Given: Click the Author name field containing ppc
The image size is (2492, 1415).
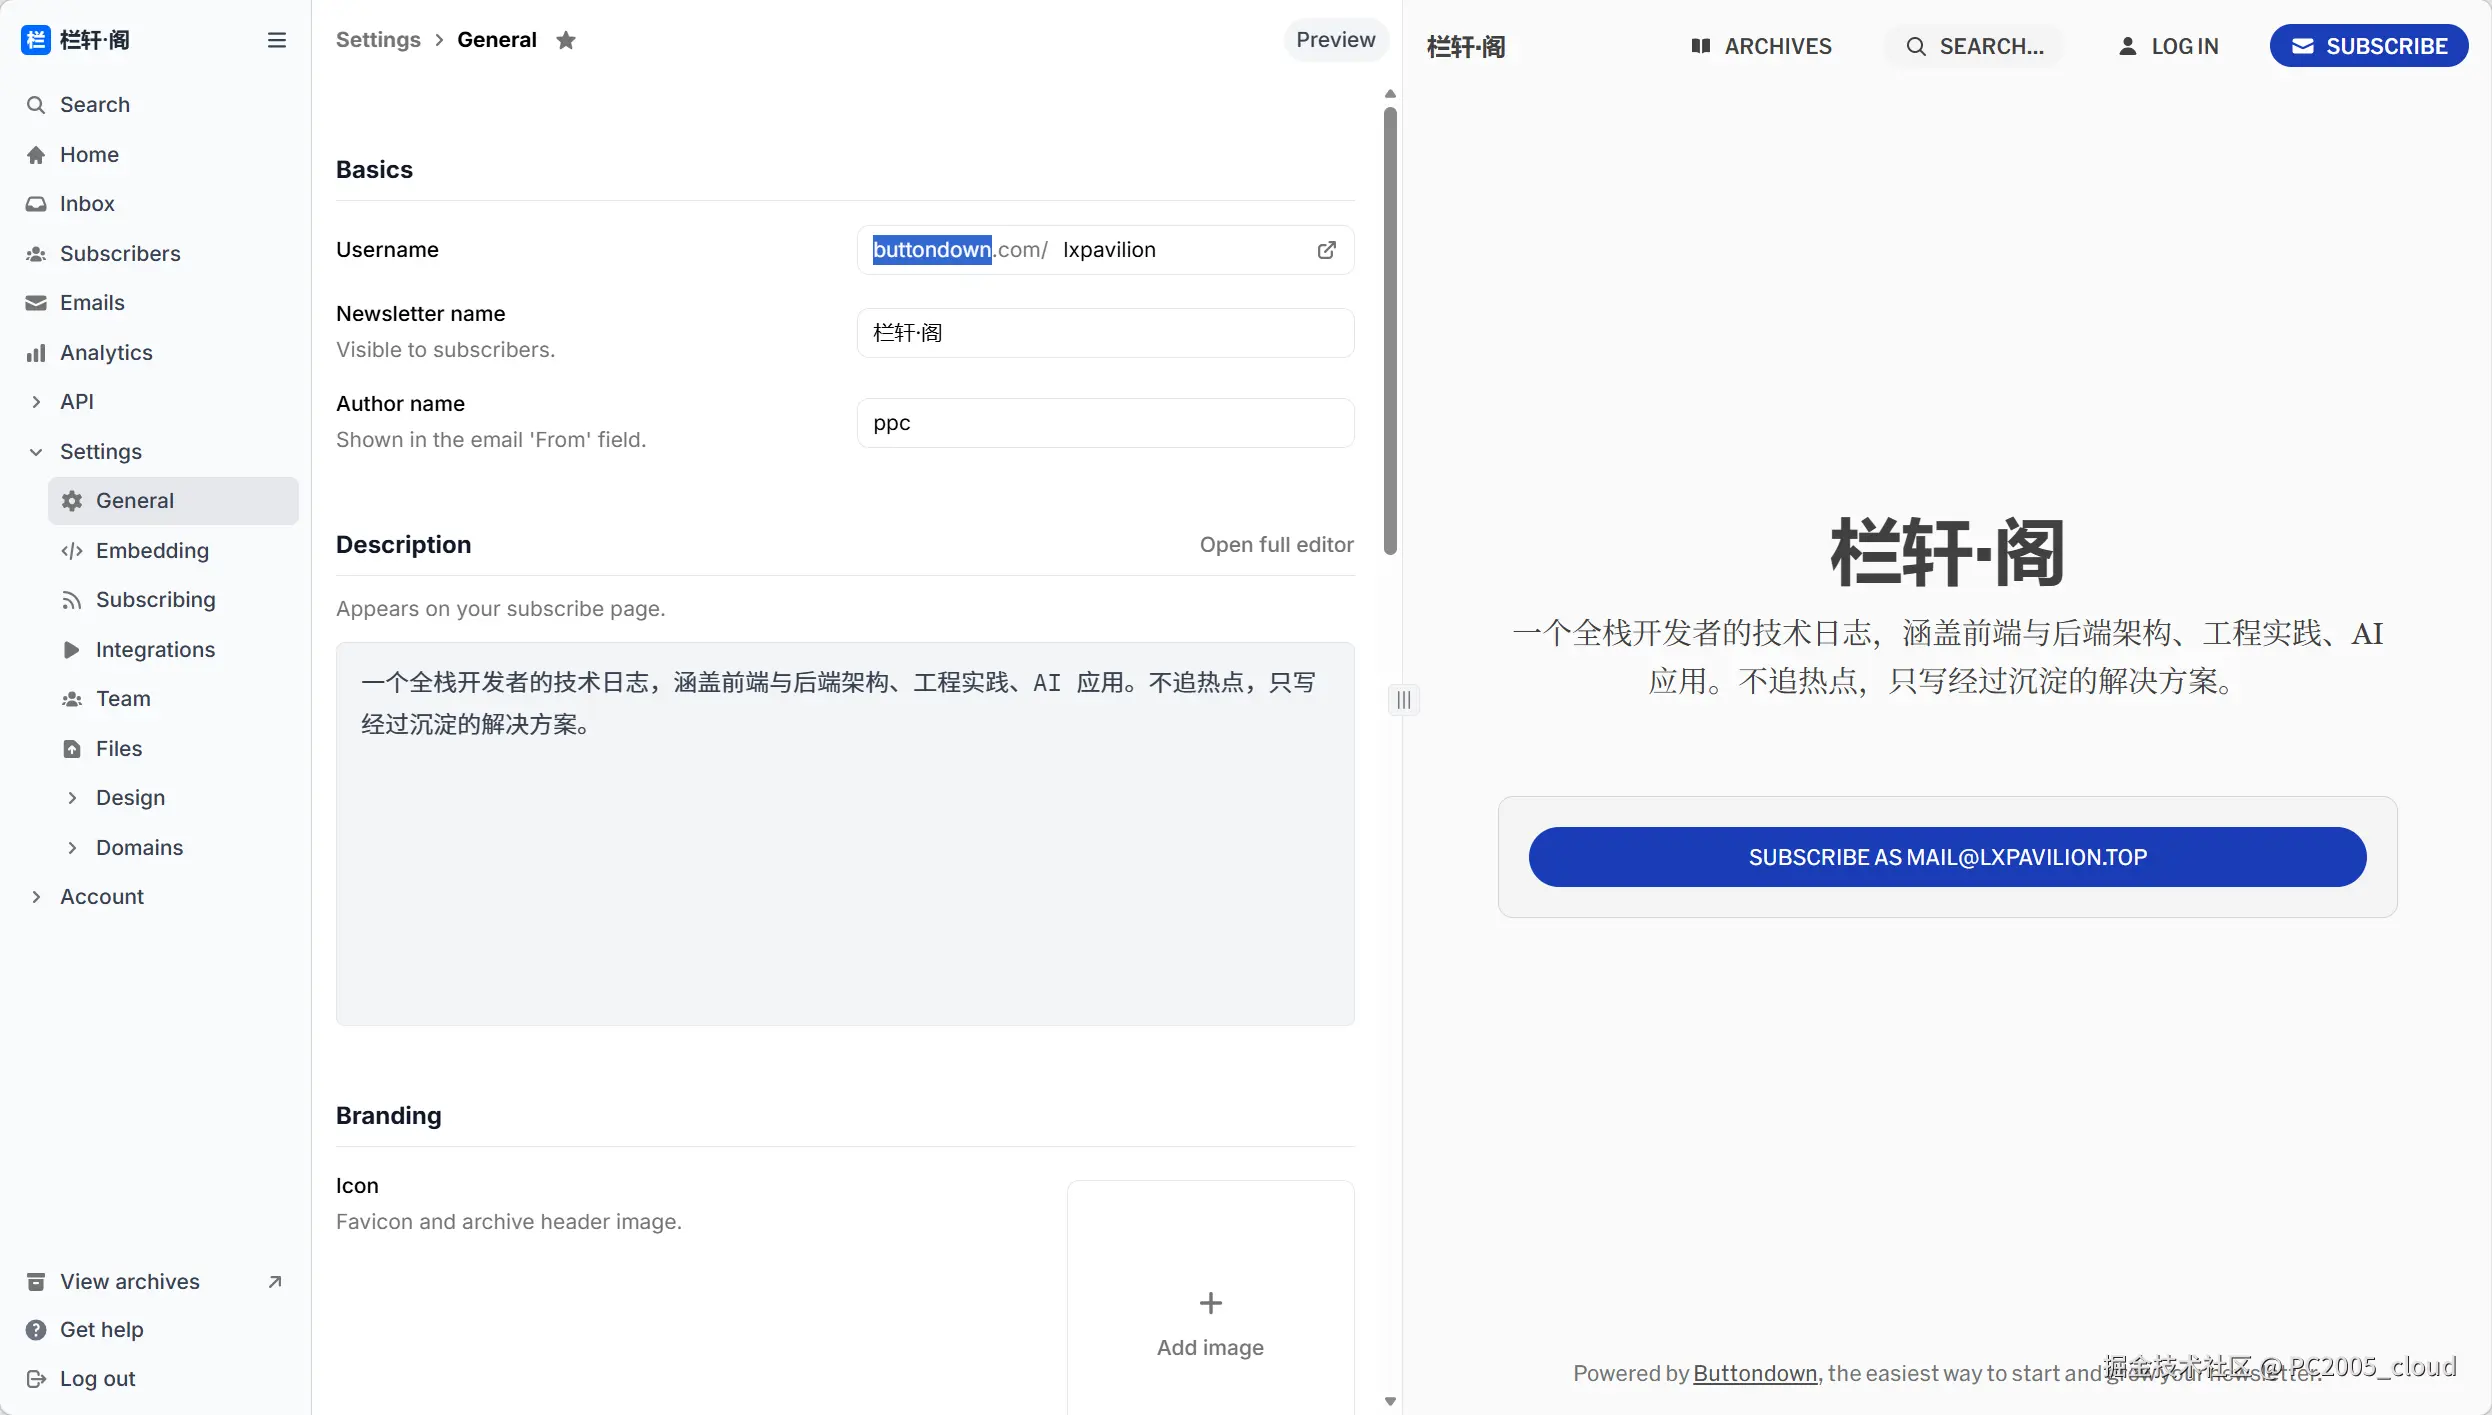Looking at the screenshot, I should click(1106, 423).
